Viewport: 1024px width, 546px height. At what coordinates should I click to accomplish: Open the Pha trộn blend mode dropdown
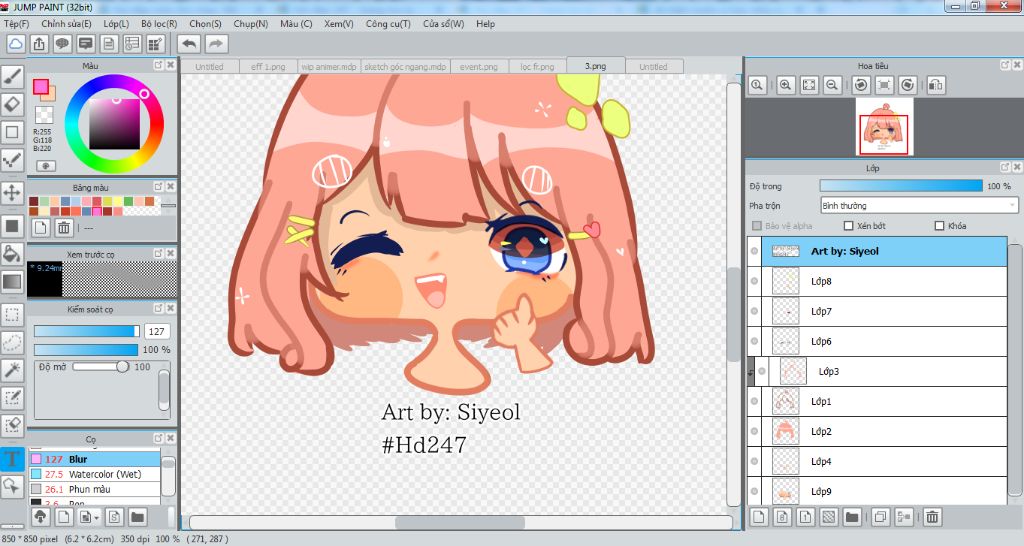click(x=919, y=206)
